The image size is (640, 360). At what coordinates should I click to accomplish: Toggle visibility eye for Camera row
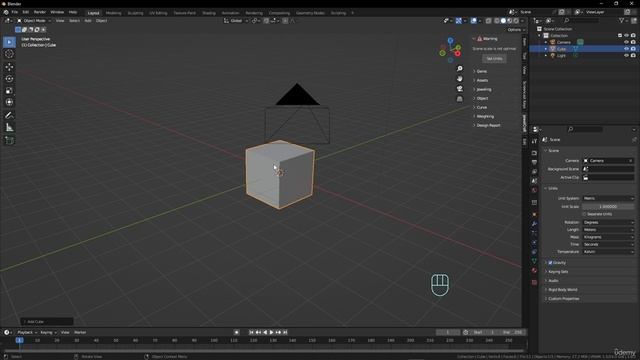click(x=626, y=42)
